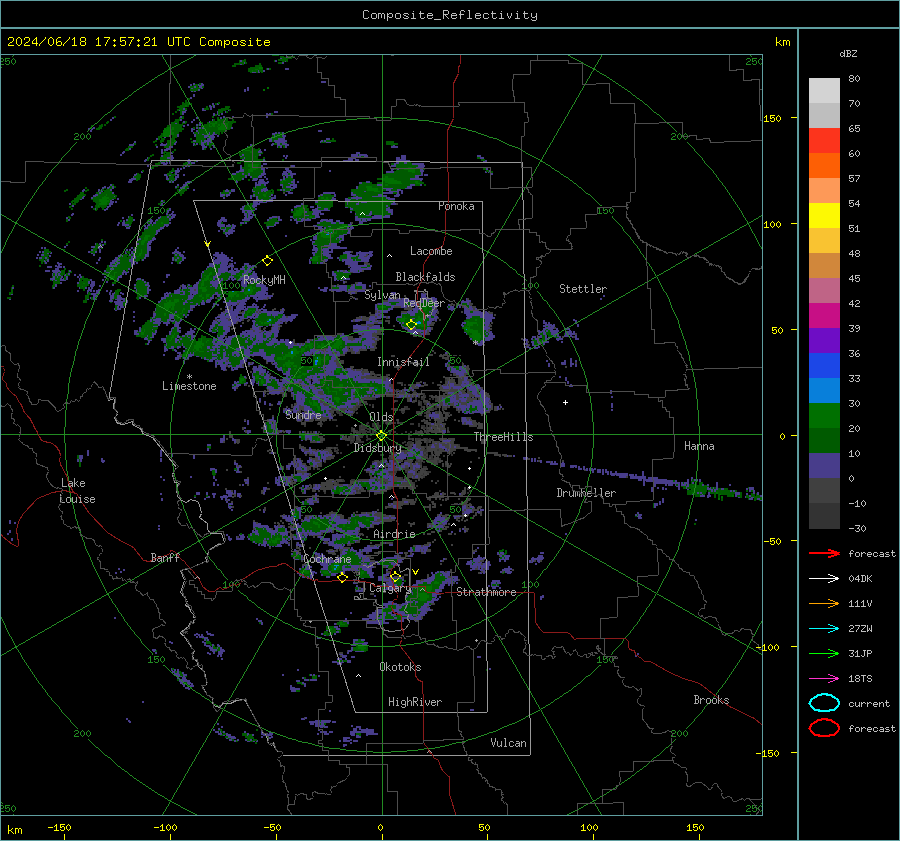Click the Calgary city label
This screenshot has width=900, height=841.
390,588
